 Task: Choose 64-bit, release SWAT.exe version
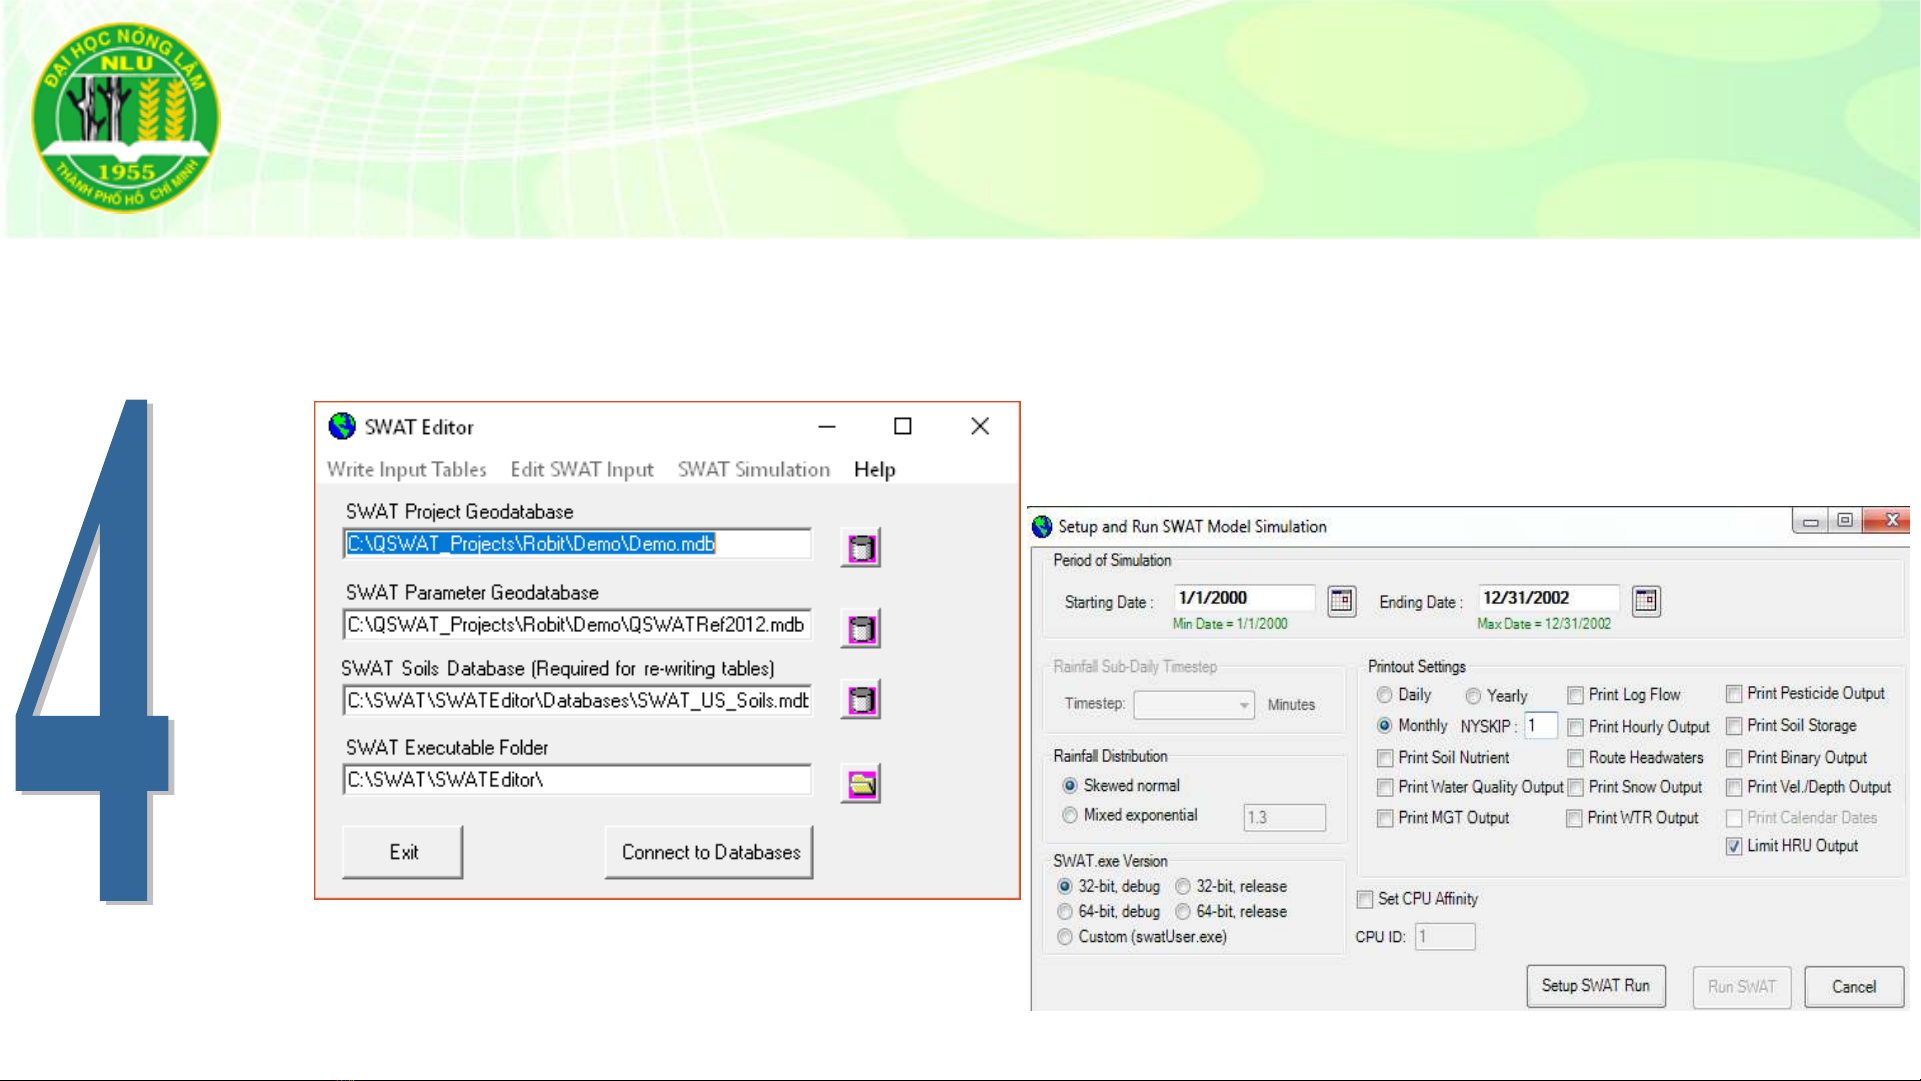coord(1183,911)
